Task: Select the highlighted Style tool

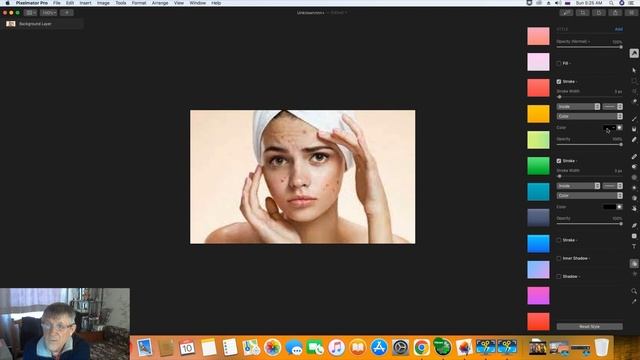Action: (634, 264)
